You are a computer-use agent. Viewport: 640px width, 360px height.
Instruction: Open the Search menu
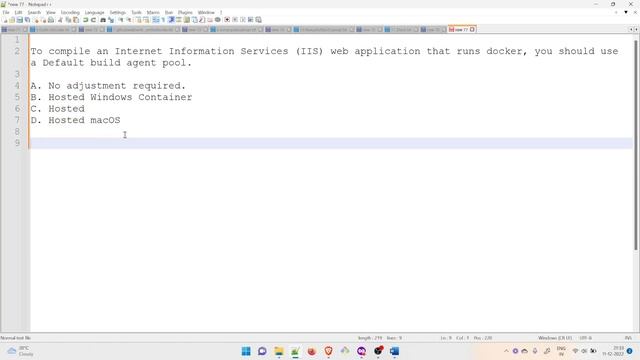tap(34, 13)
